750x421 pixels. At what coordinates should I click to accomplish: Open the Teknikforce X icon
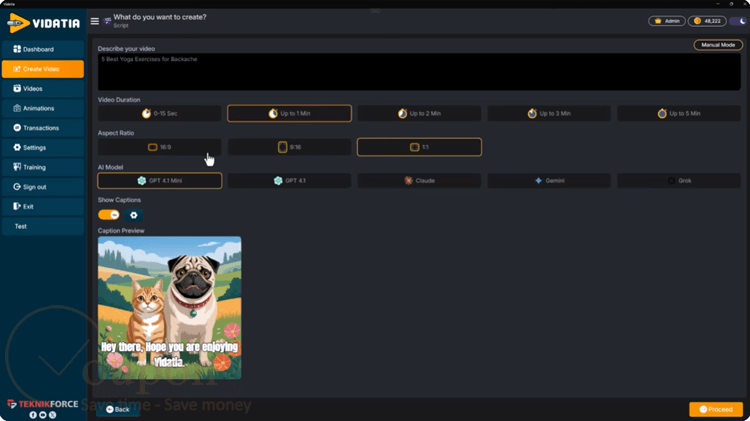[53, 415]
